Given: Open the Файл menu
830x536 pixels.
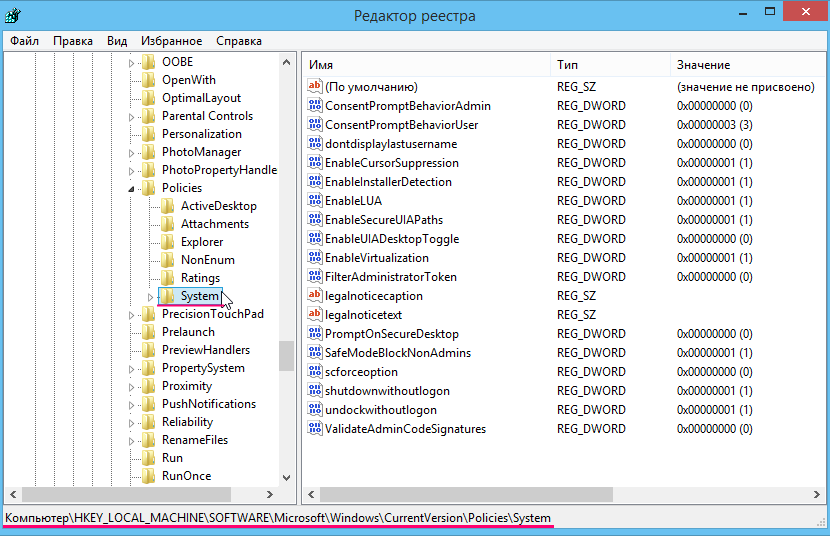Looking at the screenshot, I should tap(24, 41).
